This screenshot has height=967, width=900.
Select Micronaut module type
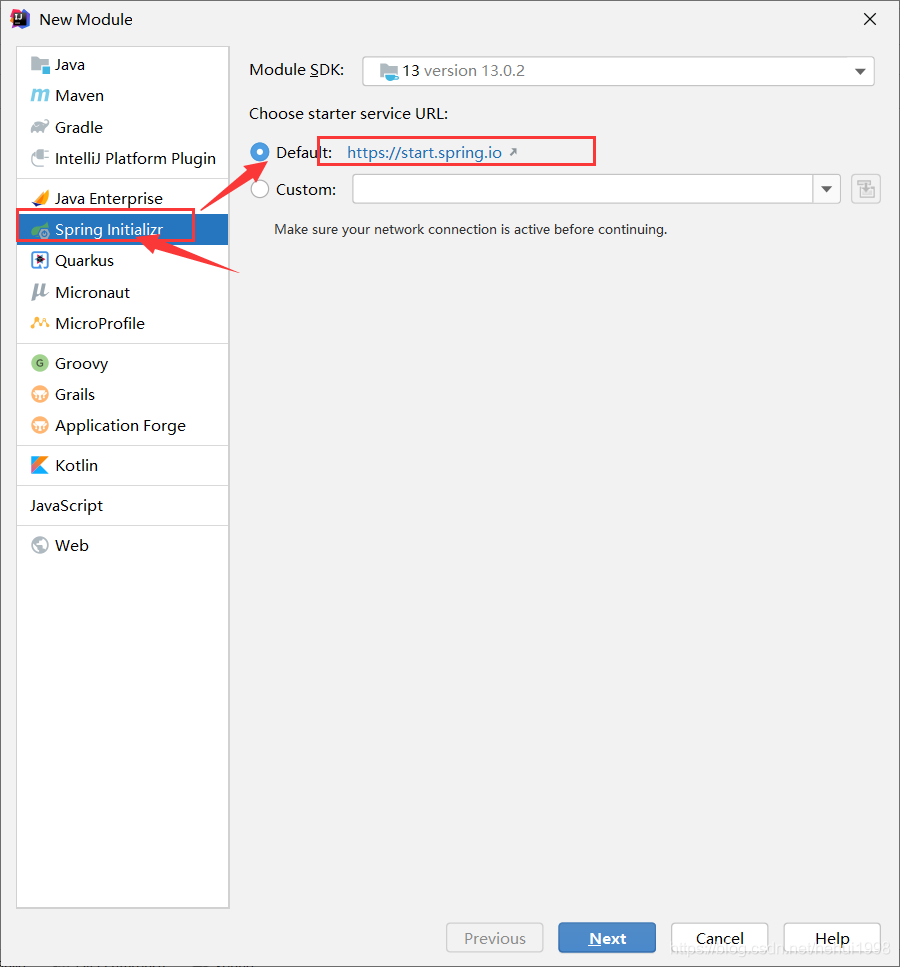click(123, 292)
